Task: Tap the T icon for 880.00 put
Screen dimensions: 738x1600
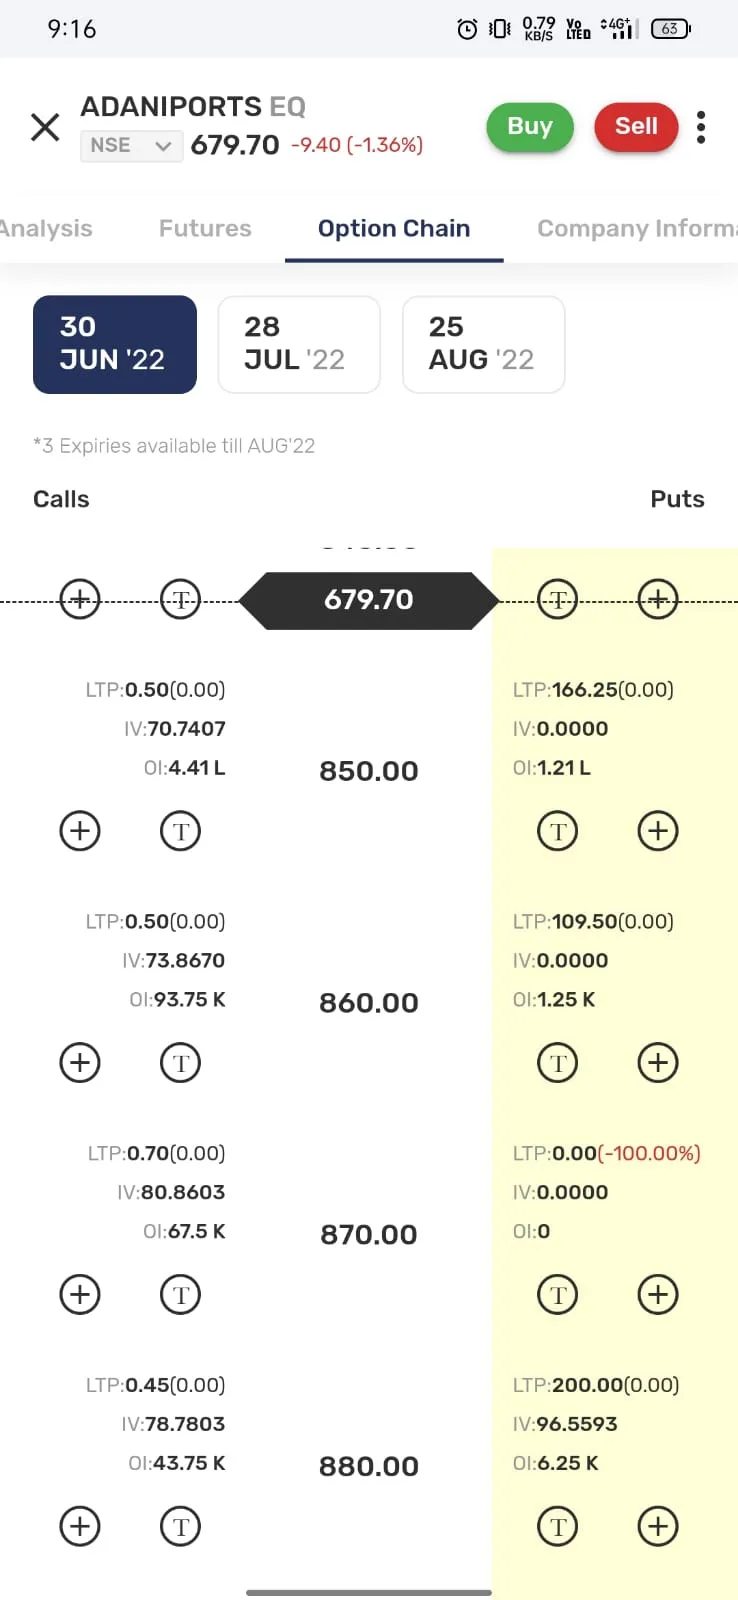Action: 558,1527
